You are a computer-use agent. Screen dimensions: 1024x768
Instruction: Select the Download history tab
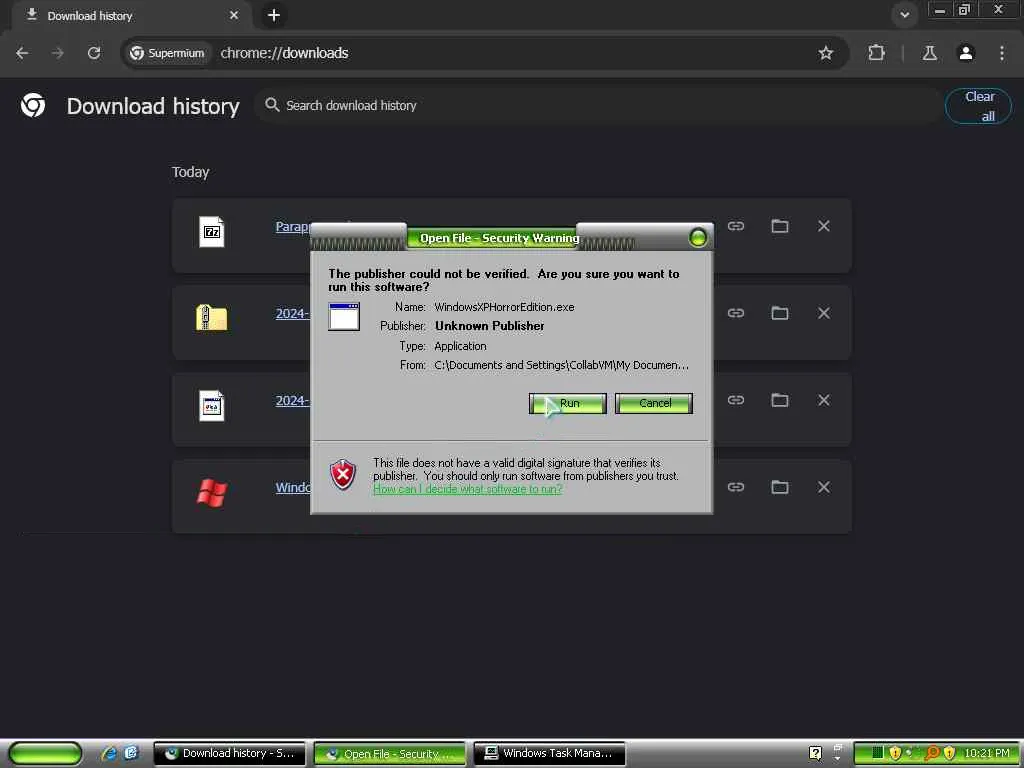coord(131,15)
